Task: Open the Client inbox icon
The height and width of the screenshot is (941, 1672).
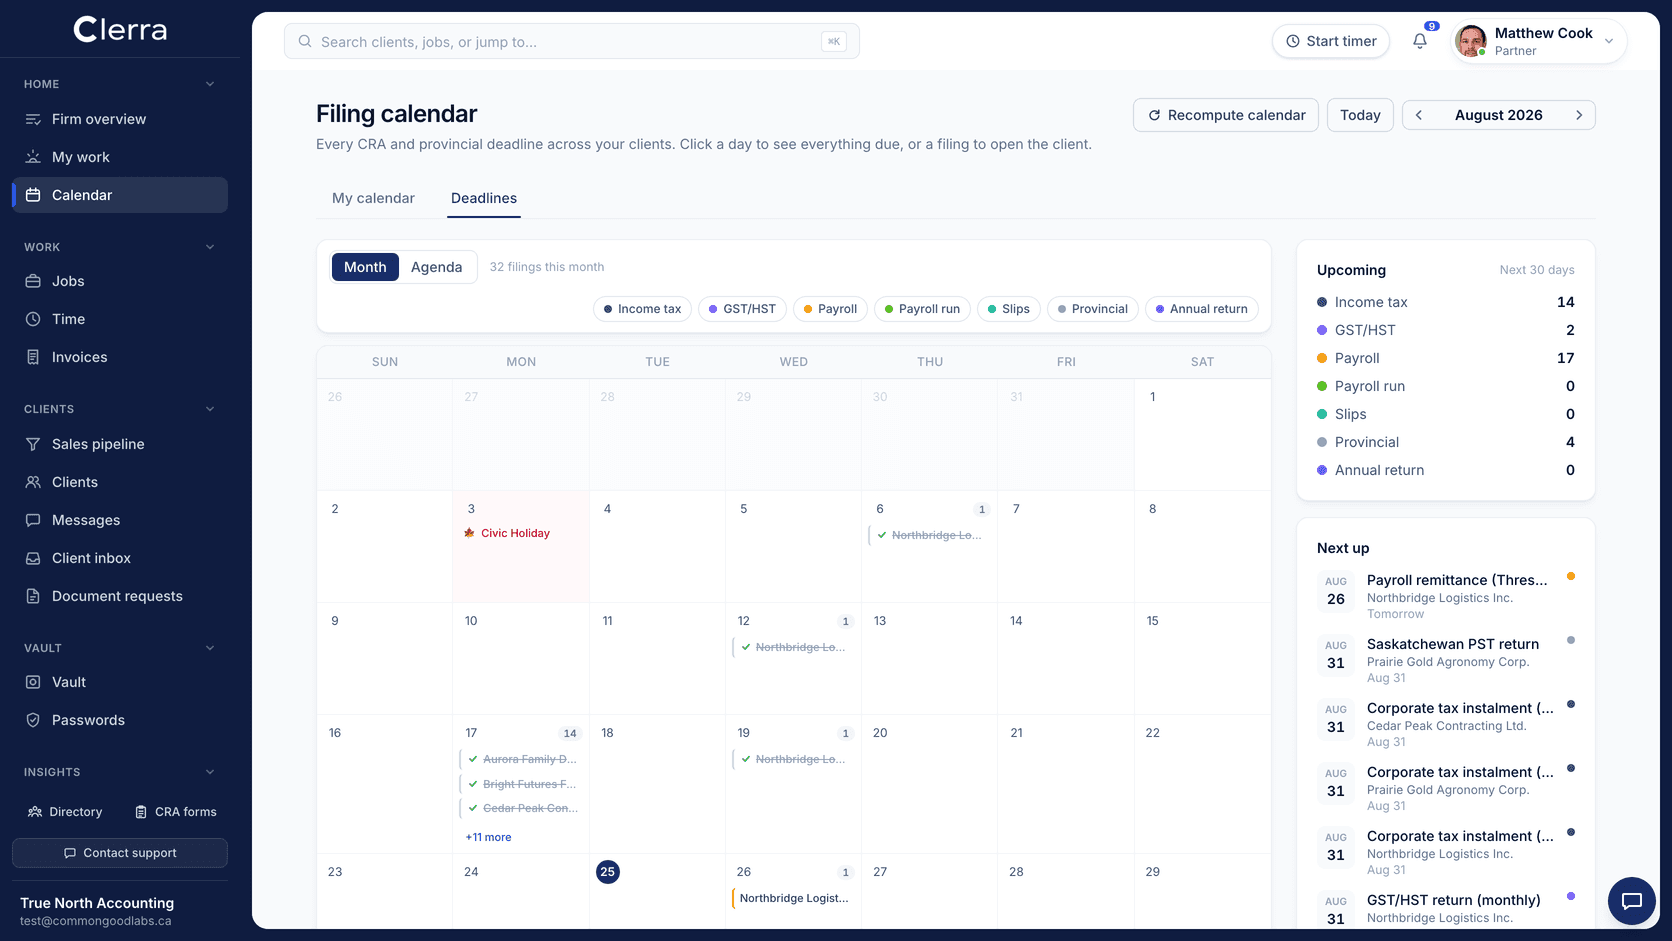Action: tap(33, 558)
